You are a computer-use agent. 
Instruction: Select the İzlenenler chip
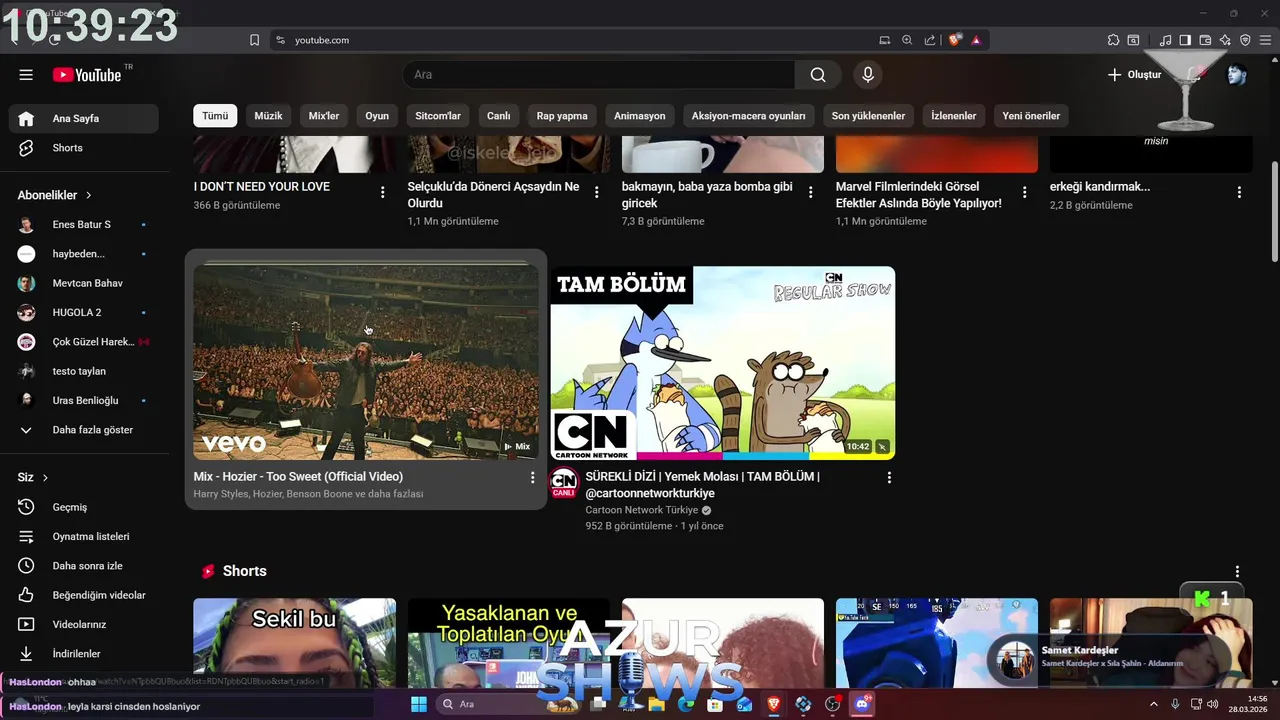coord(954,116)
